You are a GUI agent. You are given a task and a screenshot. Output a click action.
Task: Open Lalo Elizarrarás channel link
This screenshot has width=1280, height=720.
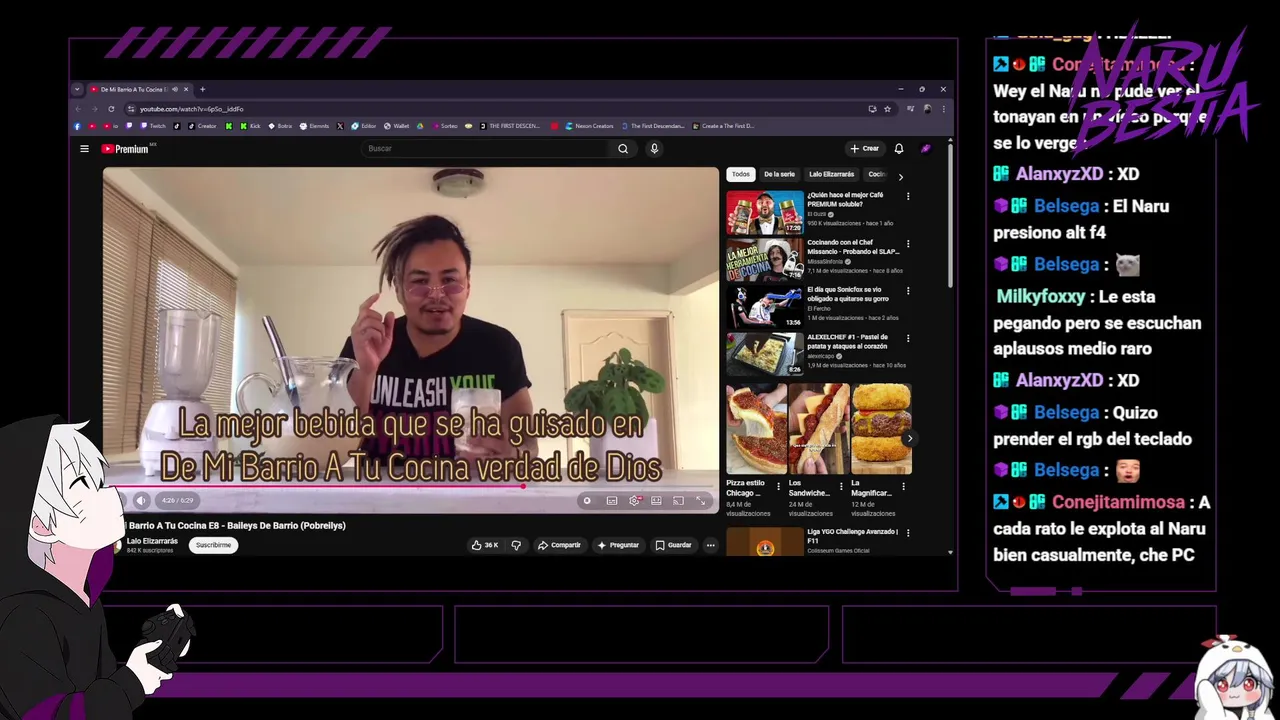[152, 541]
